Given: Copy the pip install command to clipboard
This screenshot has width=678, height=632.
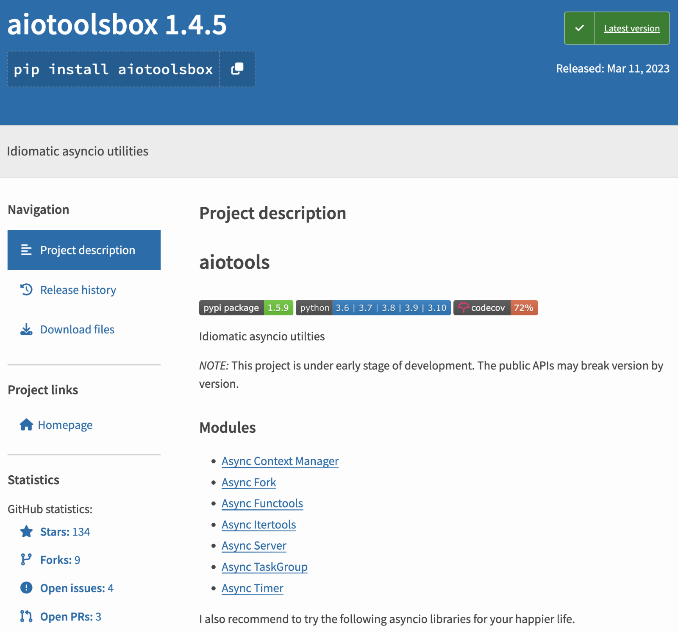Looking at the screenshot, I should [x=237, y=69].
